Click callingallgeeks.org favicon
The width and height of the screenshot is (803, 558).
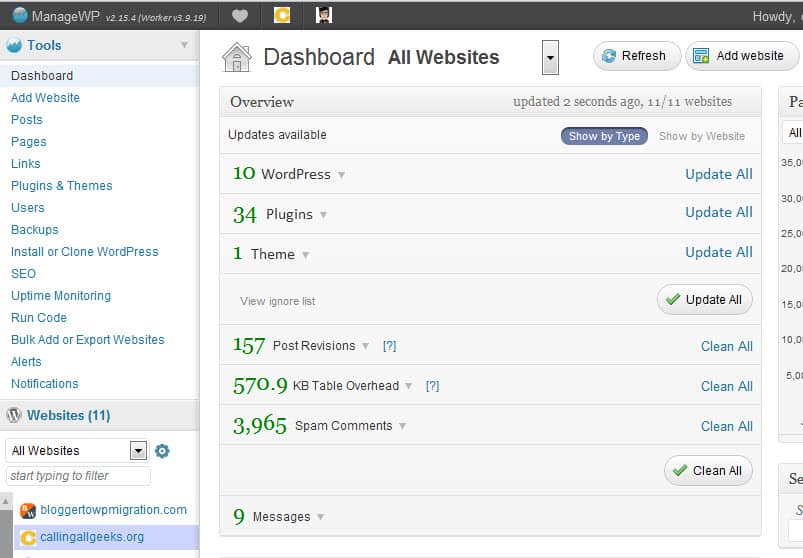28,538
